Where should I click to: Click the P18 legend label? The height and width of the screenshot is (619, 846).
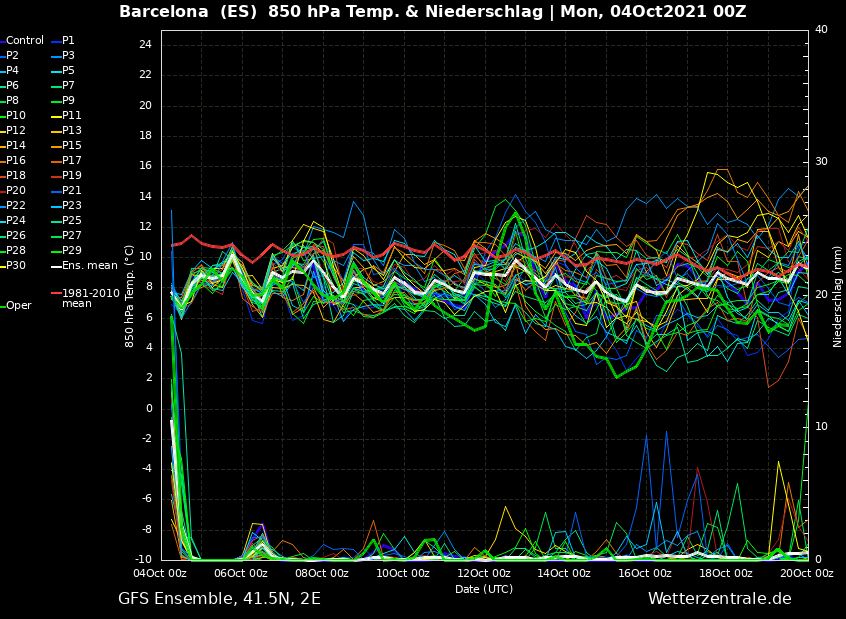pos(16,175)
